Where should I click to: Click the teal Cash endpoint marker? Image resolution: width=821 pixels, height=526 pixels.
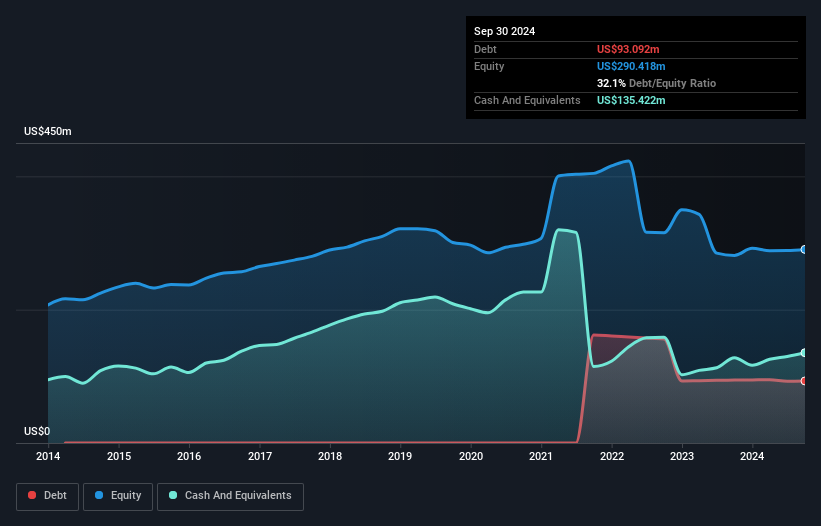(804, 353)
